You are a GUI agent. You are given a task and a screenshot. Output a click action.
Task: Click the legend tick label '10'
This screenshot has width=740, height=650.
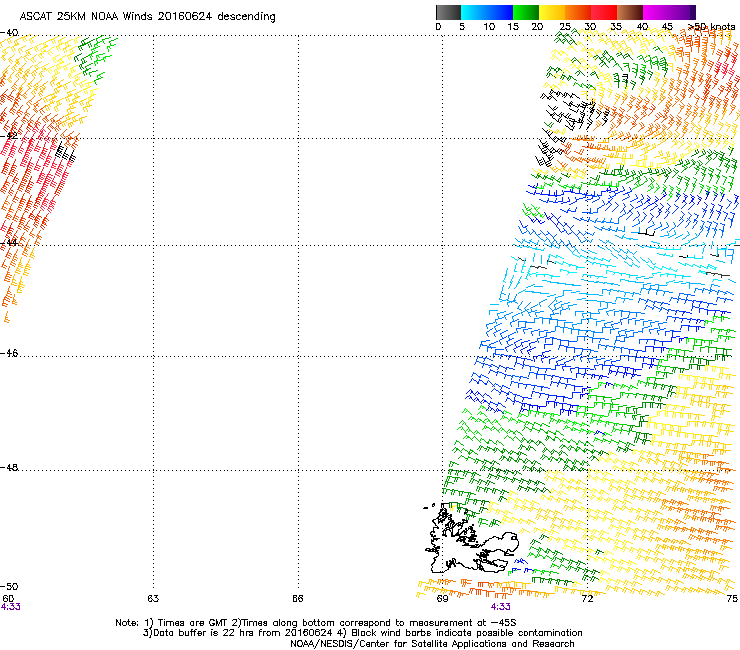point(489,27)
